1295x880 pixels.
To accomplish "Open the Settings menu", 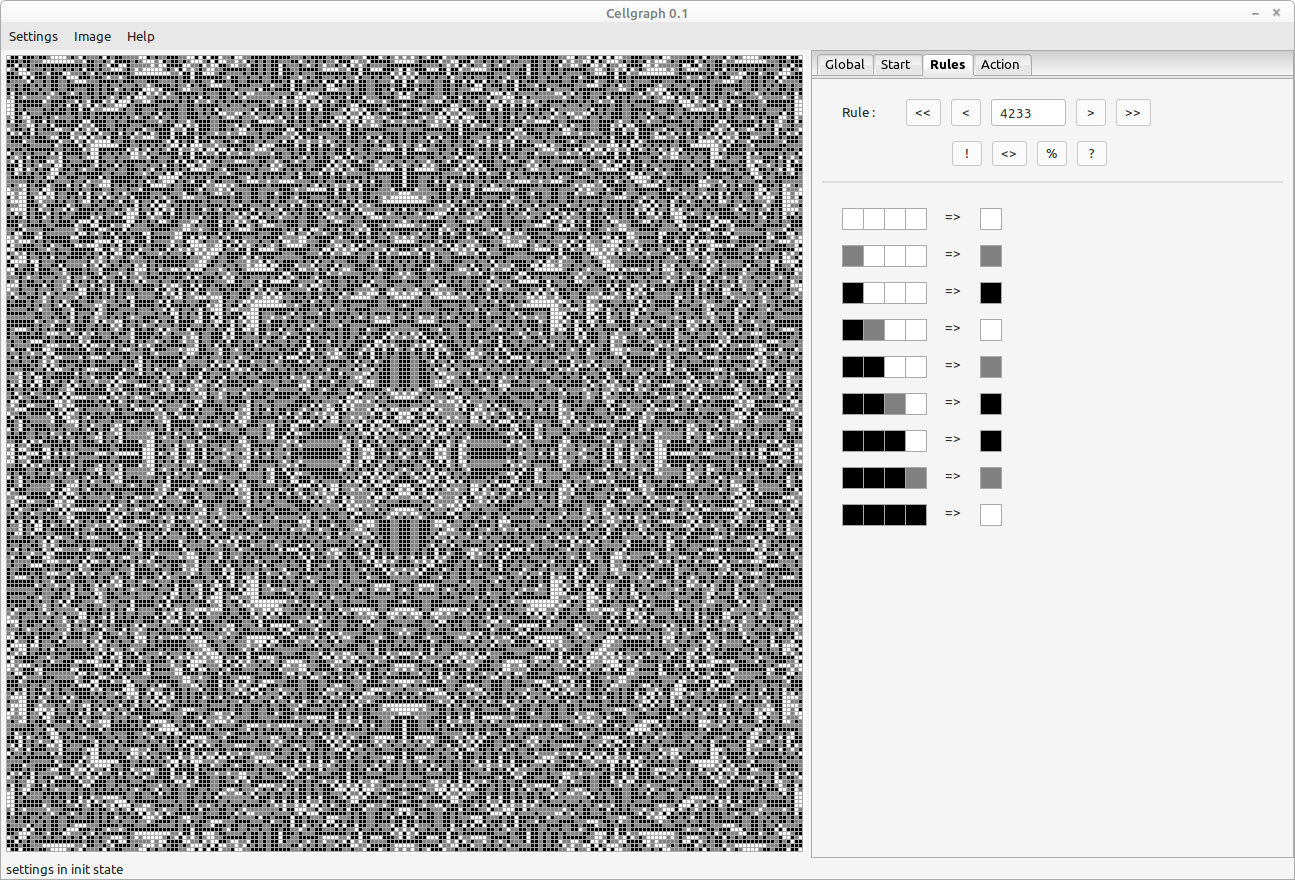I will 33,36.
